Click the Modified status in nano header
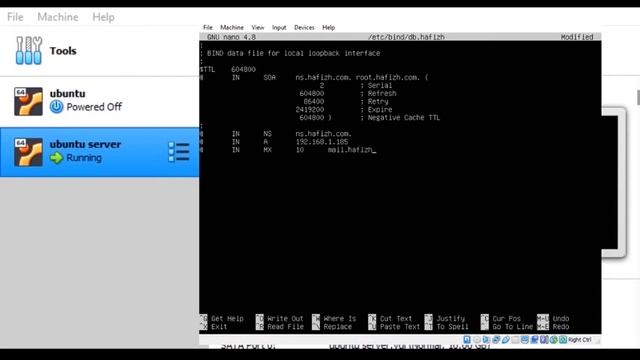 point(577,37)
